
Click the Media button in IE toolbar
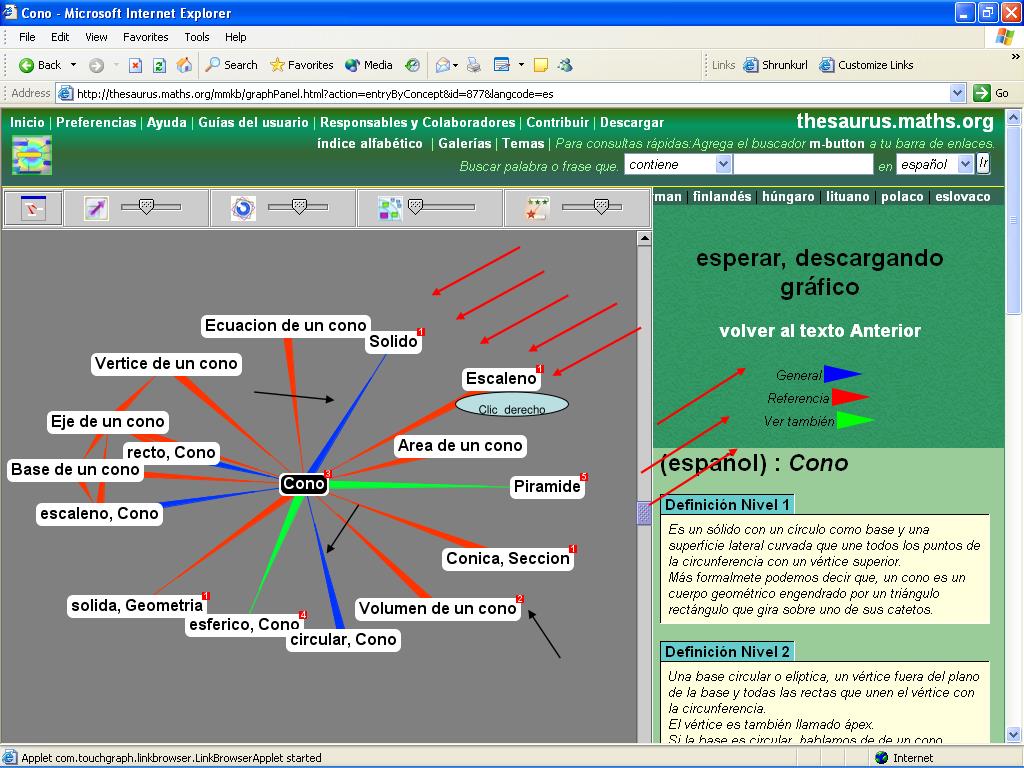(369, 65)
